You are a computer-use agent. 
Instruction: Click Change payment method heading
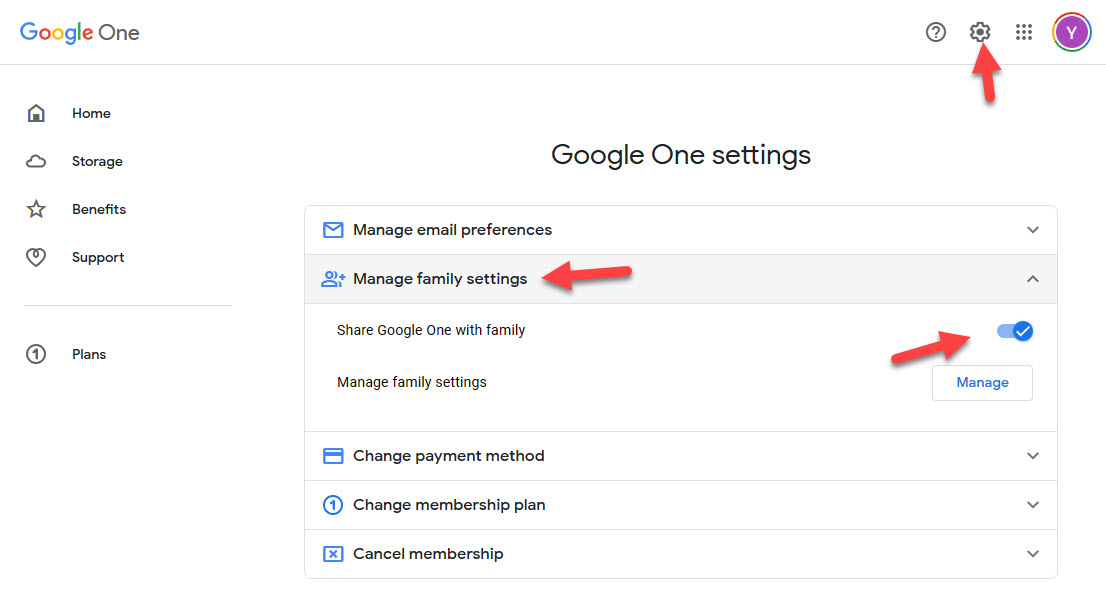point(449,456)
